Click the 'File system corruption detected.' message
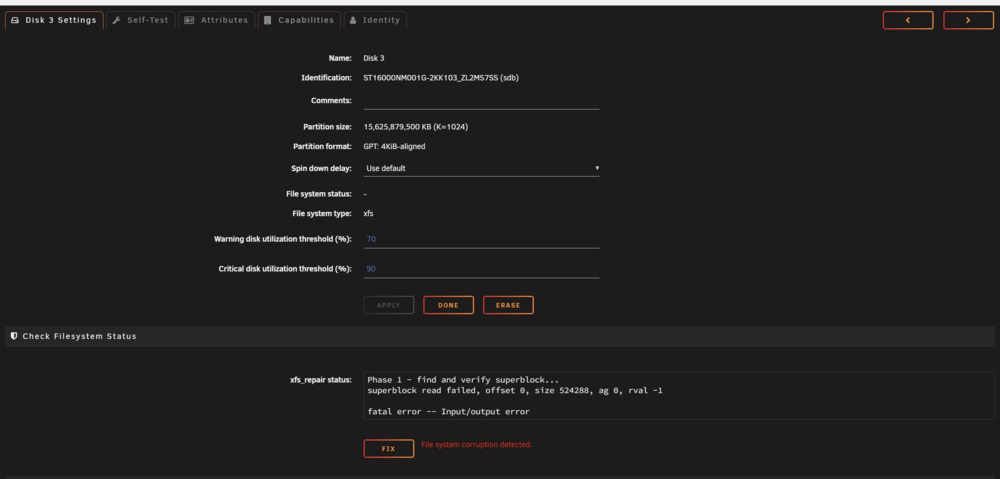Viewport: 1000px width, 479px height. coord(476,445)
